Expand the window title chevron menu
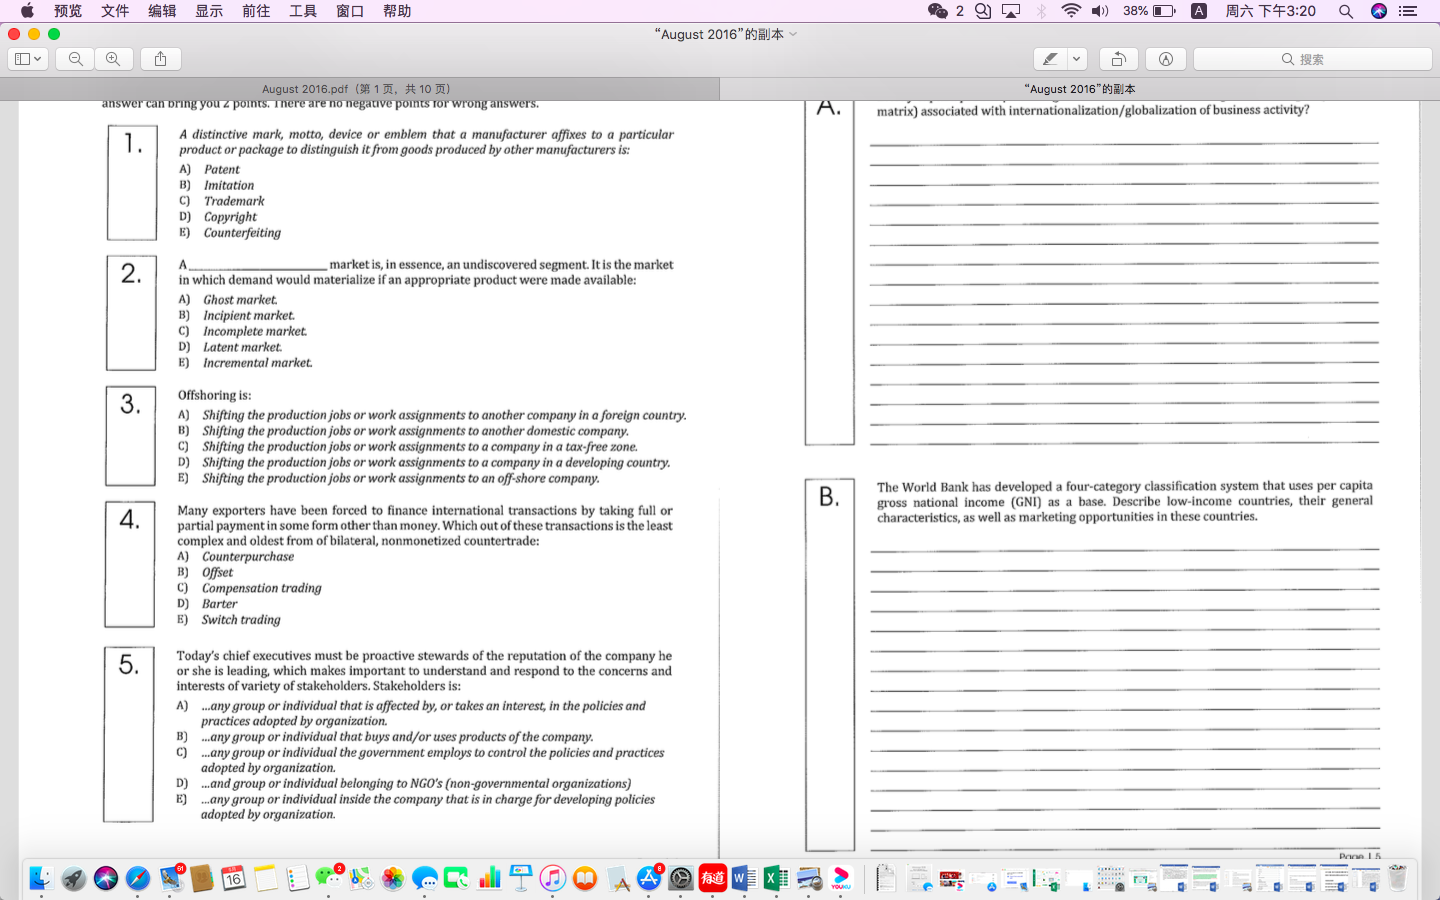1440x900 pixels. pyautogui.click(x=794, y=34)
